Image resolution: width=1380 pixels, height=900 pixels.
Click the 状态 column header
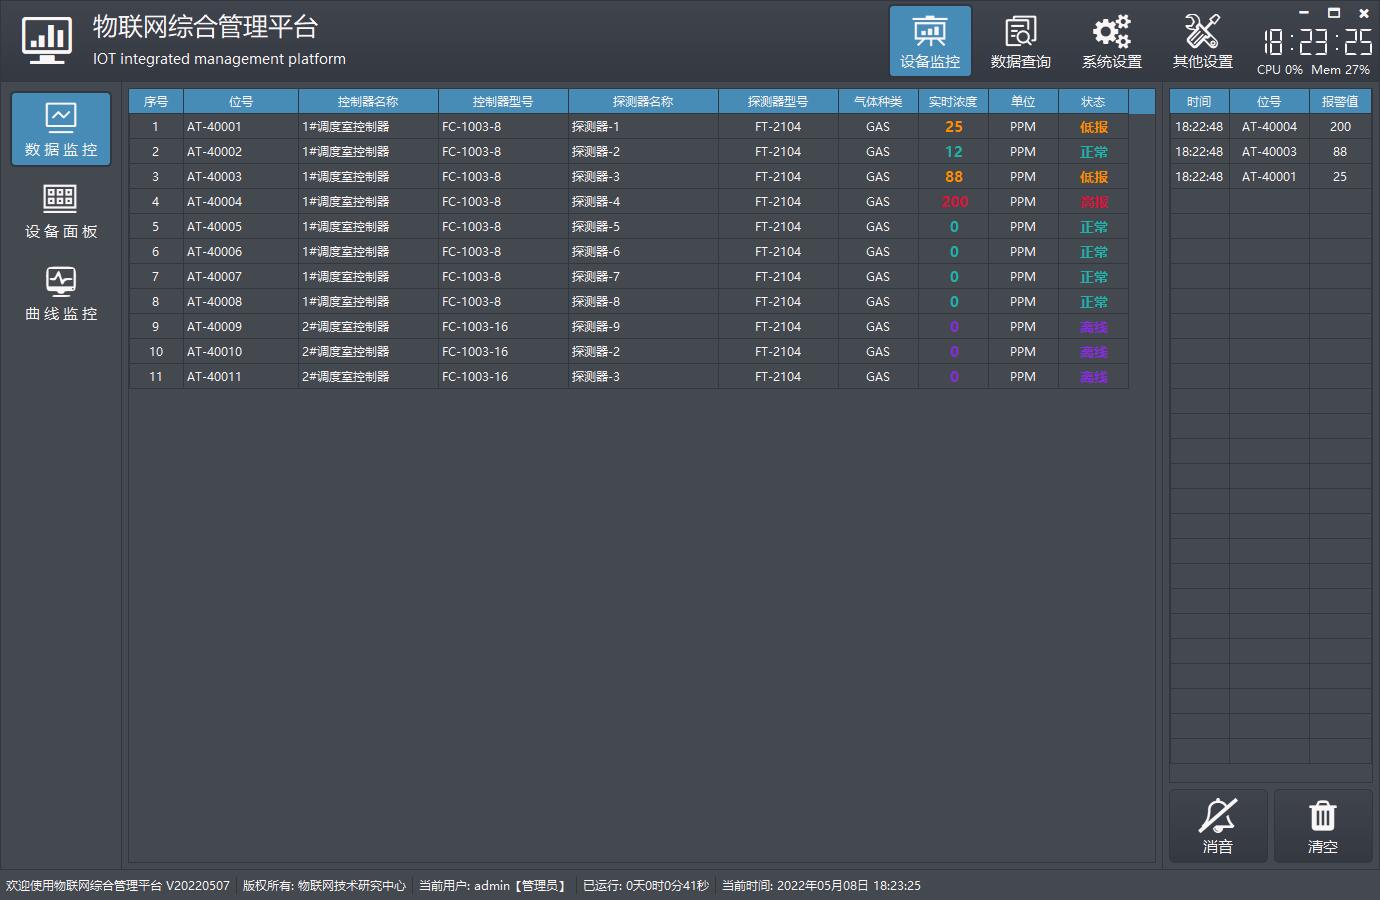point(1093,101)
